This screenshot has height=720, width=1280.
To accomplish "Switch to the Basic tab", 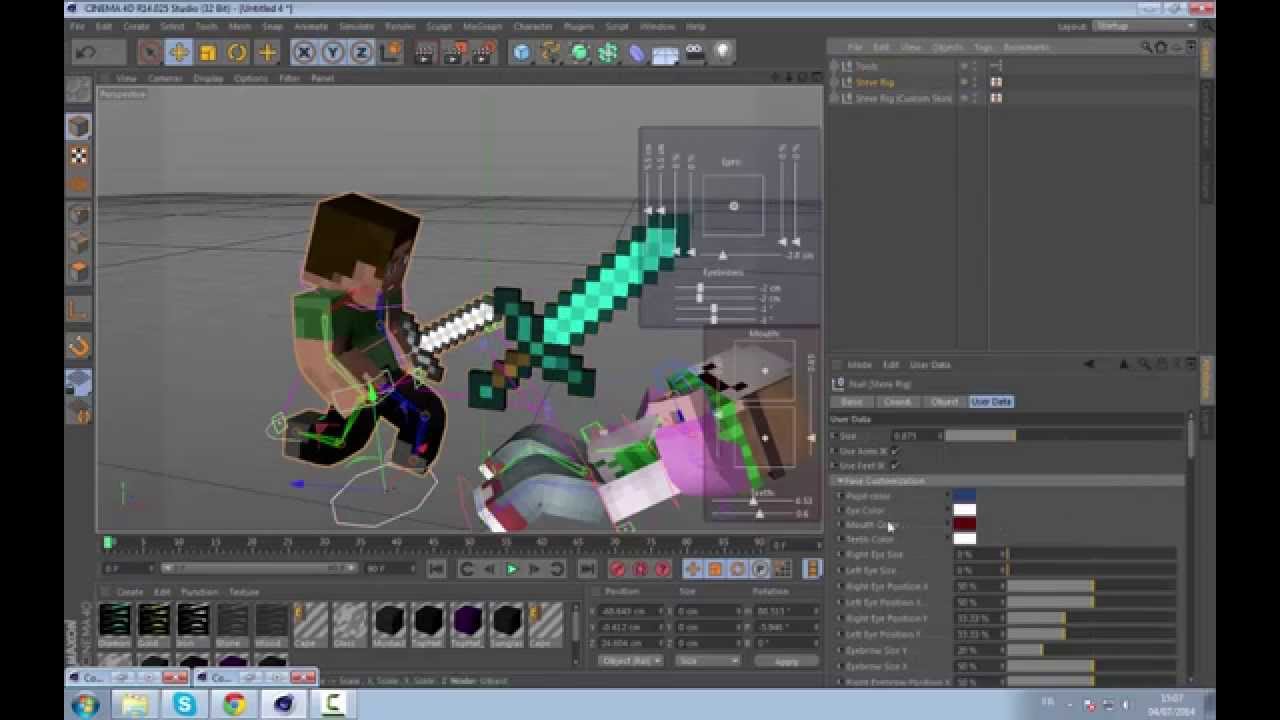I will [852, 402].
